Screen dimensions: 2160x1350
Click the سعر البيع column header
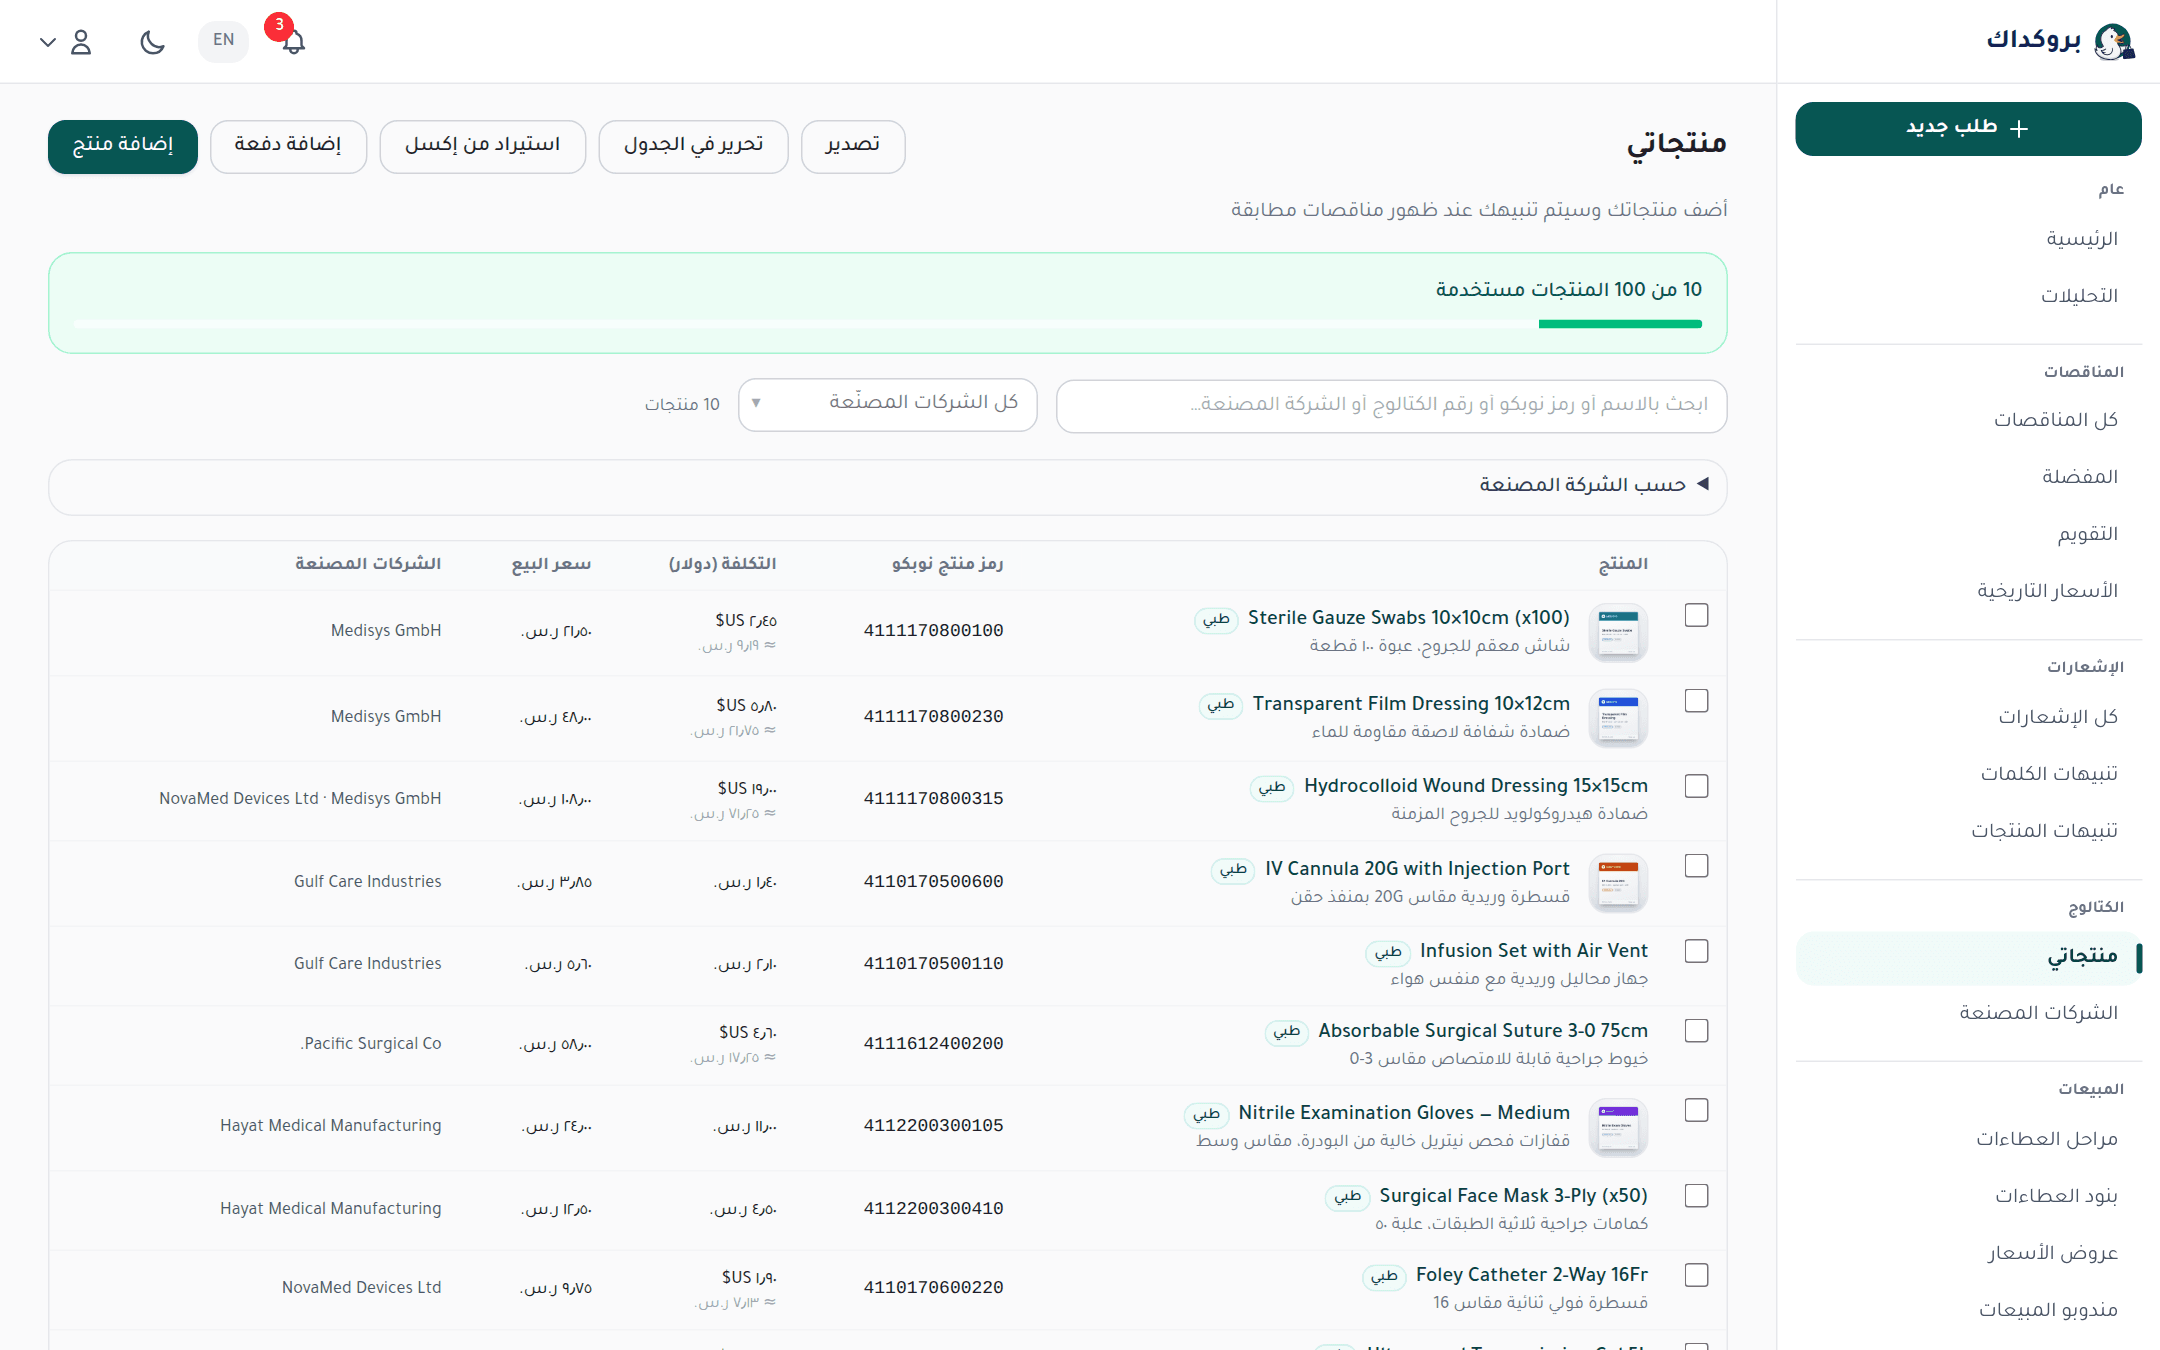(551, 564)
